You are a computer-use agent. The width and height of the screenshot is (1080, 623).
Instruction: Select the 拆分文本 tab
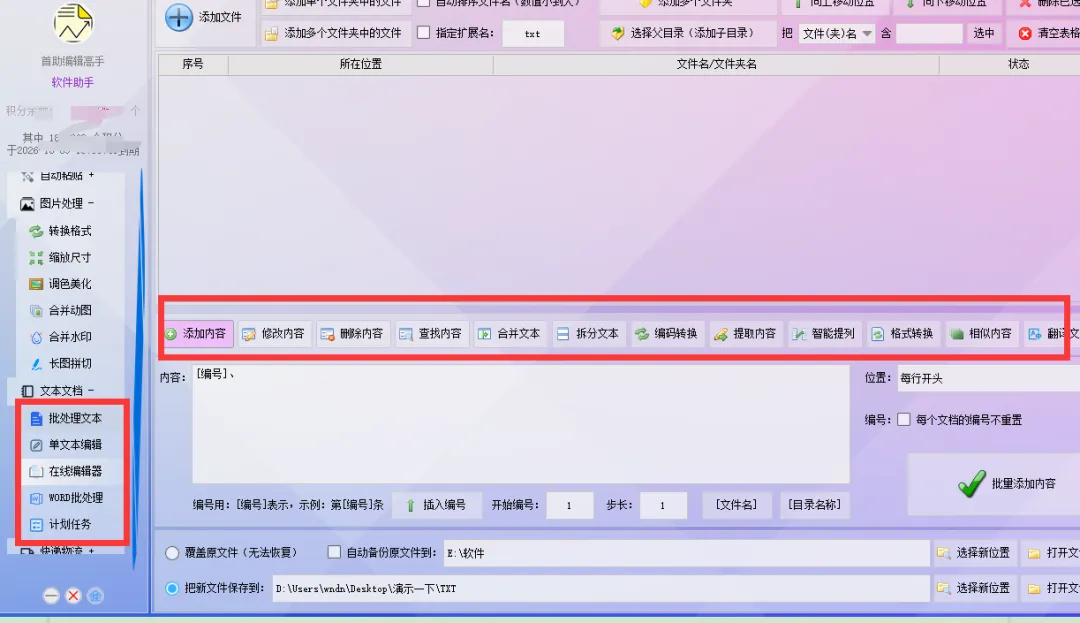tap(588, 334)
